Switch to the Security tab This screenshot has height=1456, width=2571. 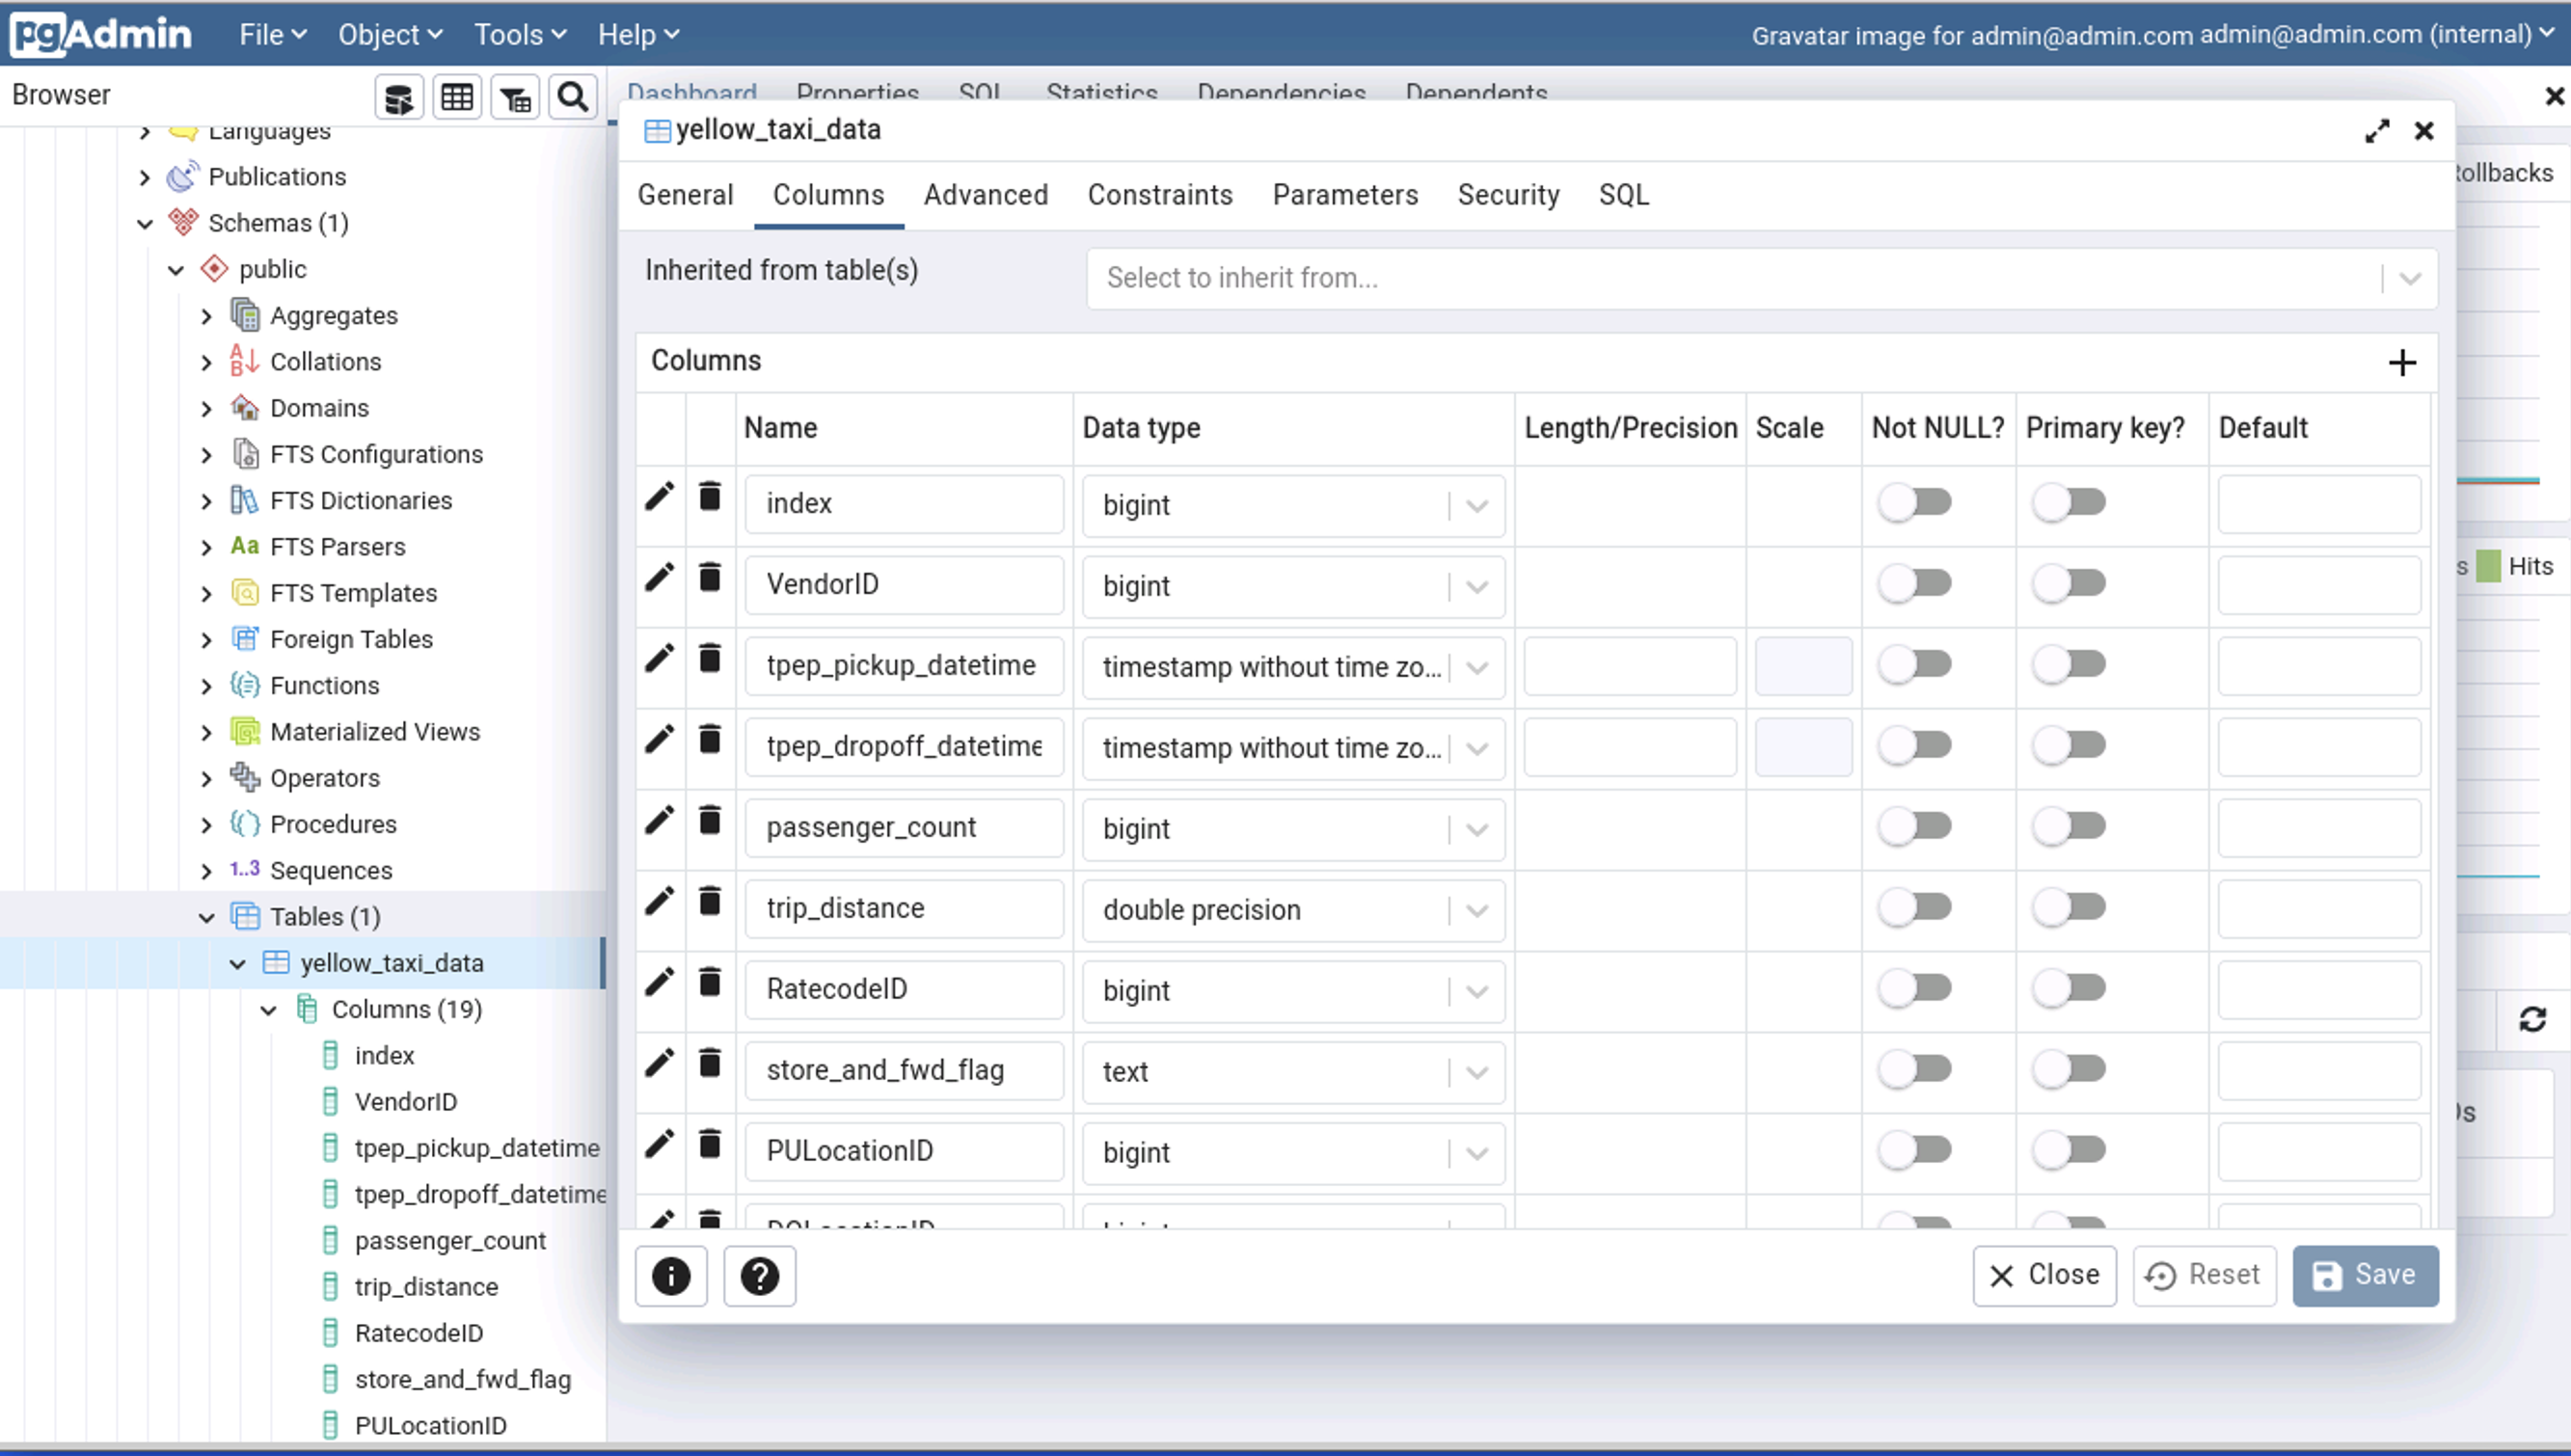(1508, 195)
